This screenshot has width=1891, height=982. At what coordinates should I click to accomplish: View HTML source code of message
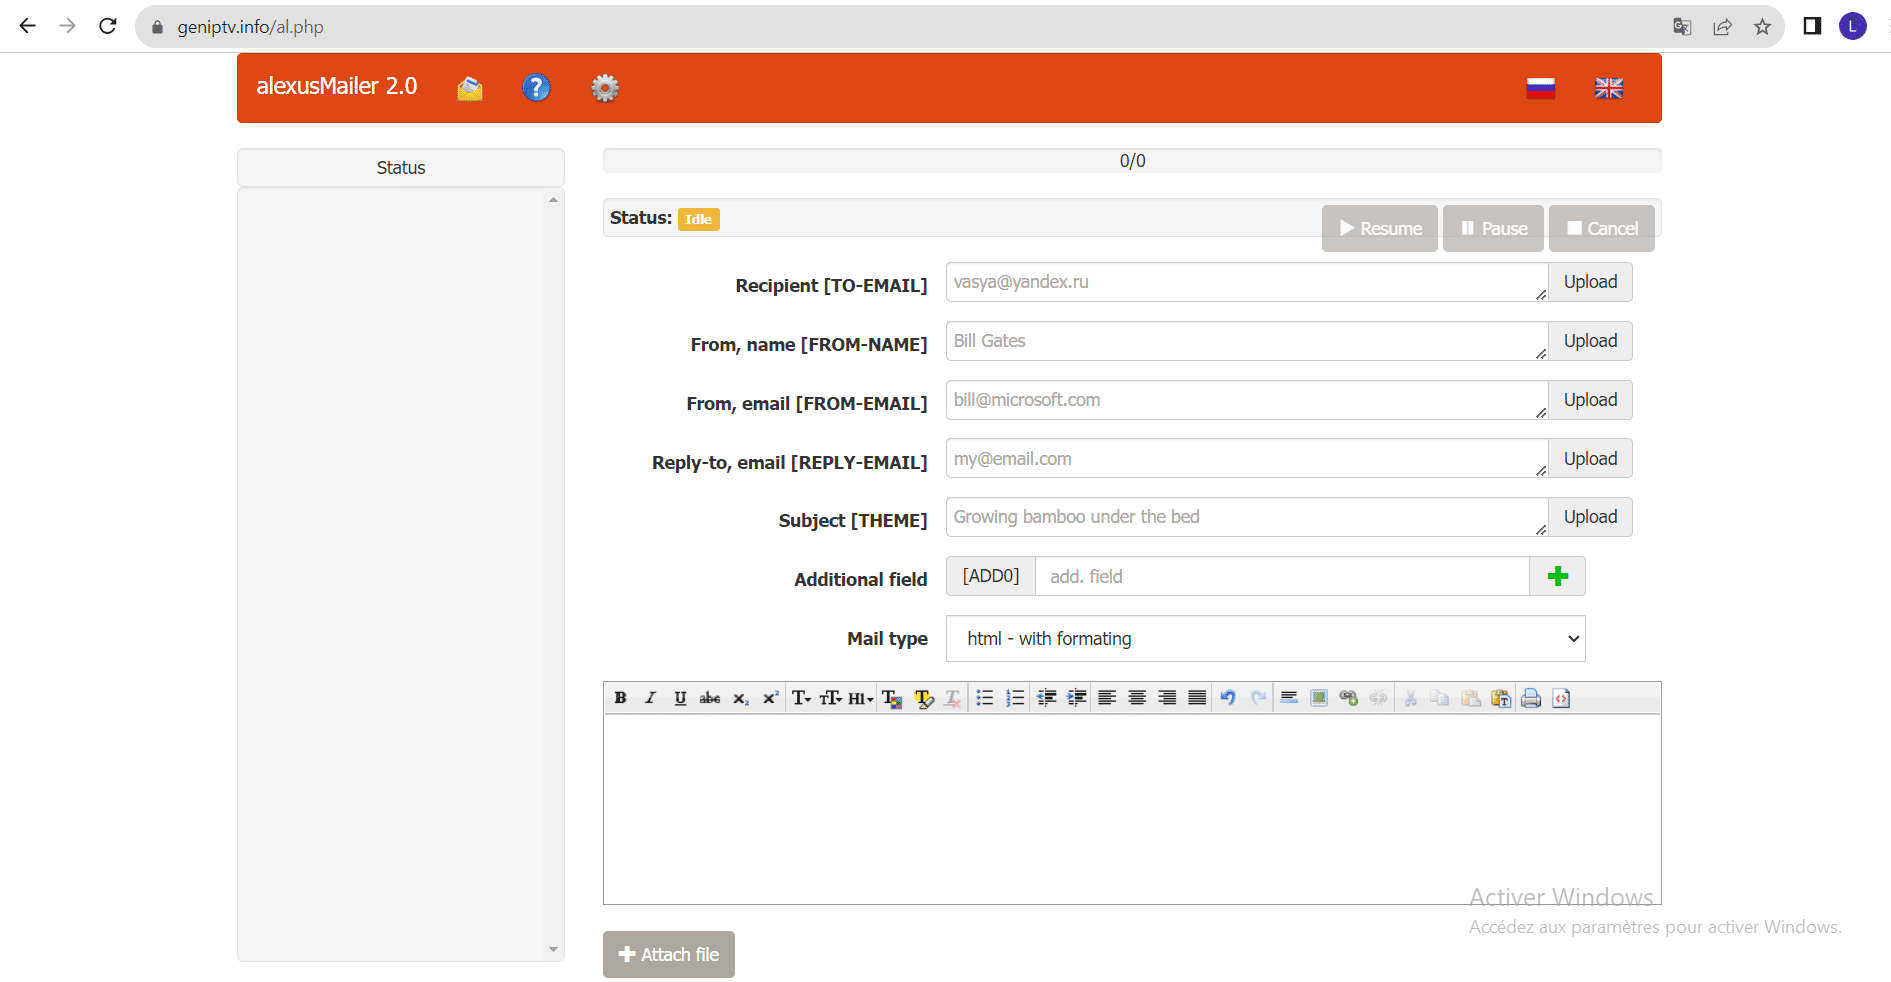pos(1561,698)
